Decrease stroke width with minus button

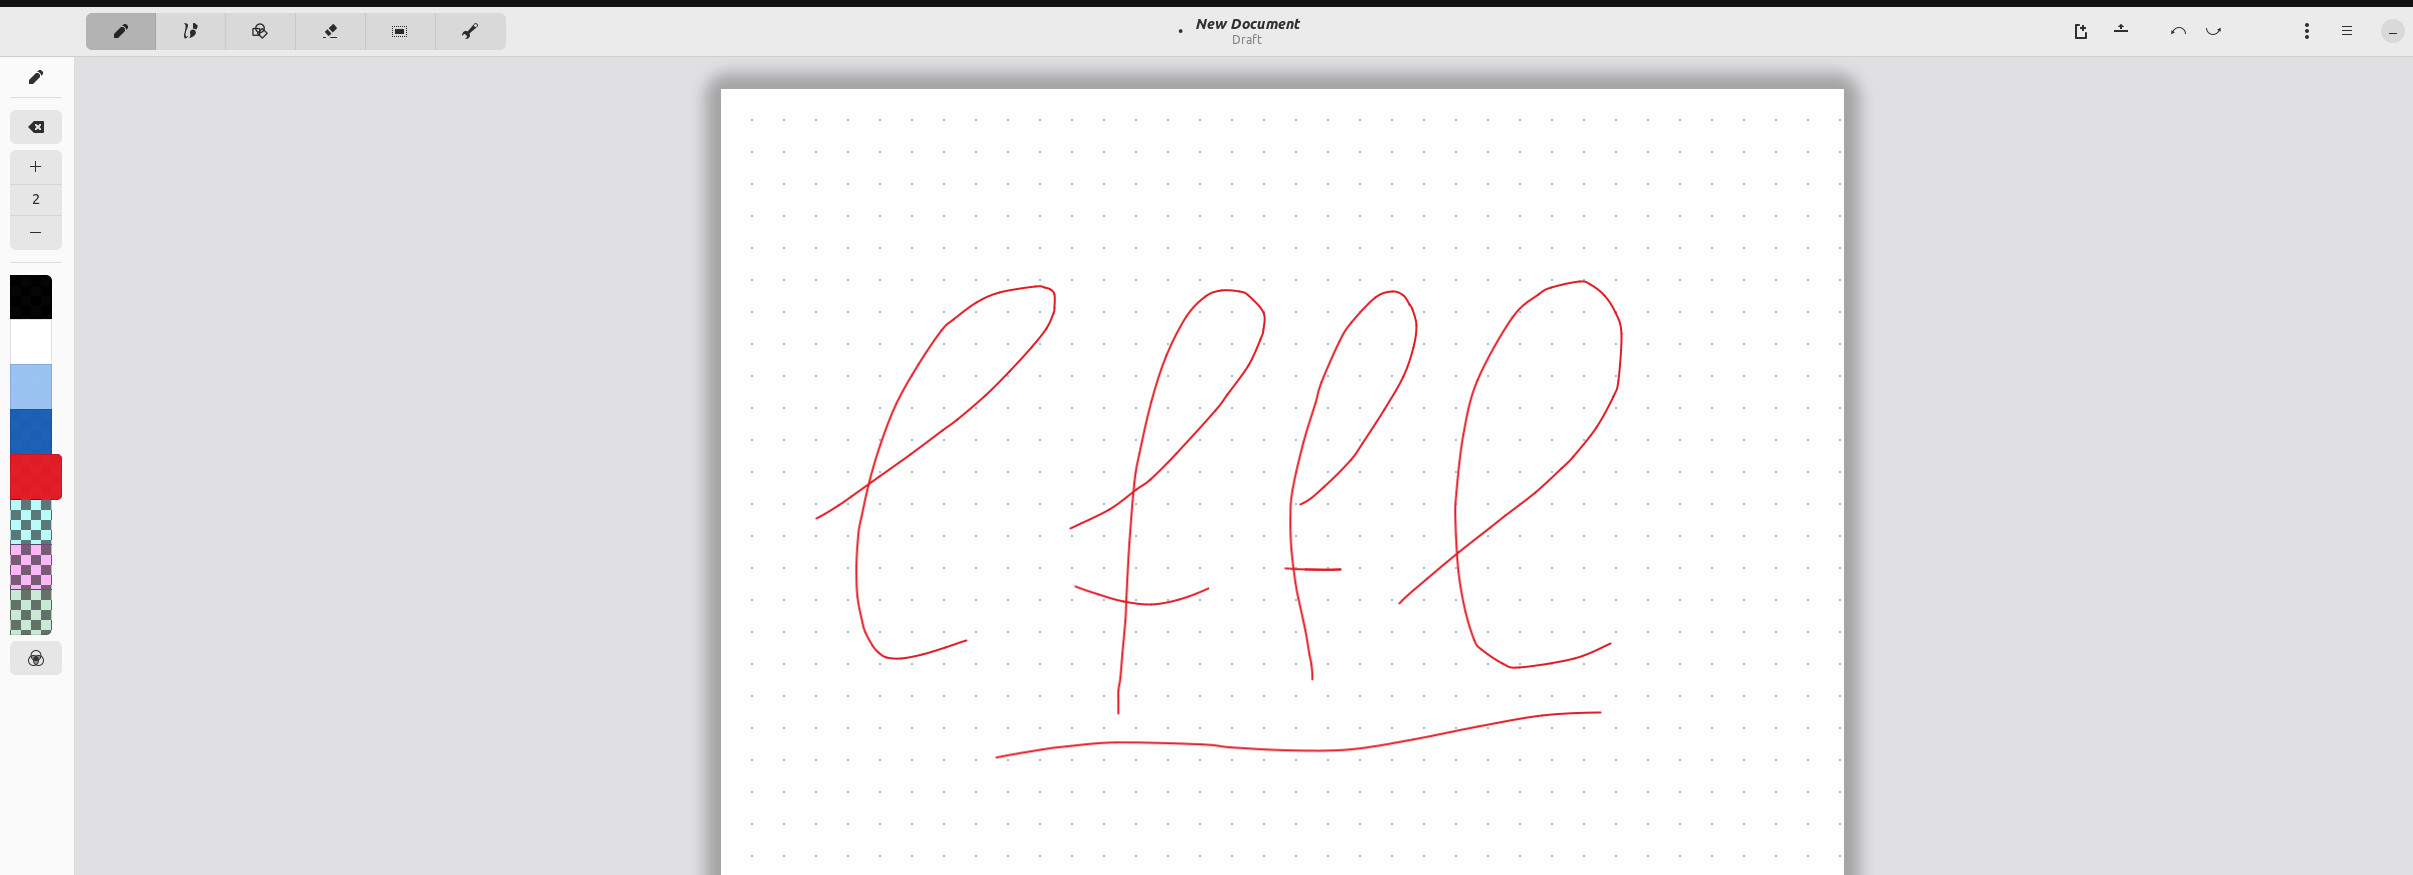[x=36, y=233]
